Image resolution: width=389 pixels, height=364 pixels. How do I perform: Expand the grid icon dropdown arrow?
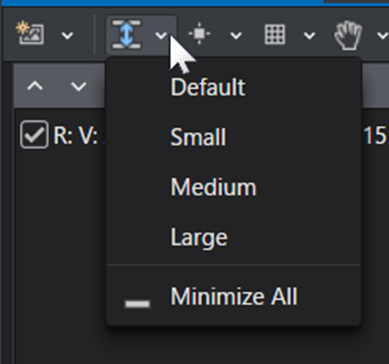click(x=310, y=35)
